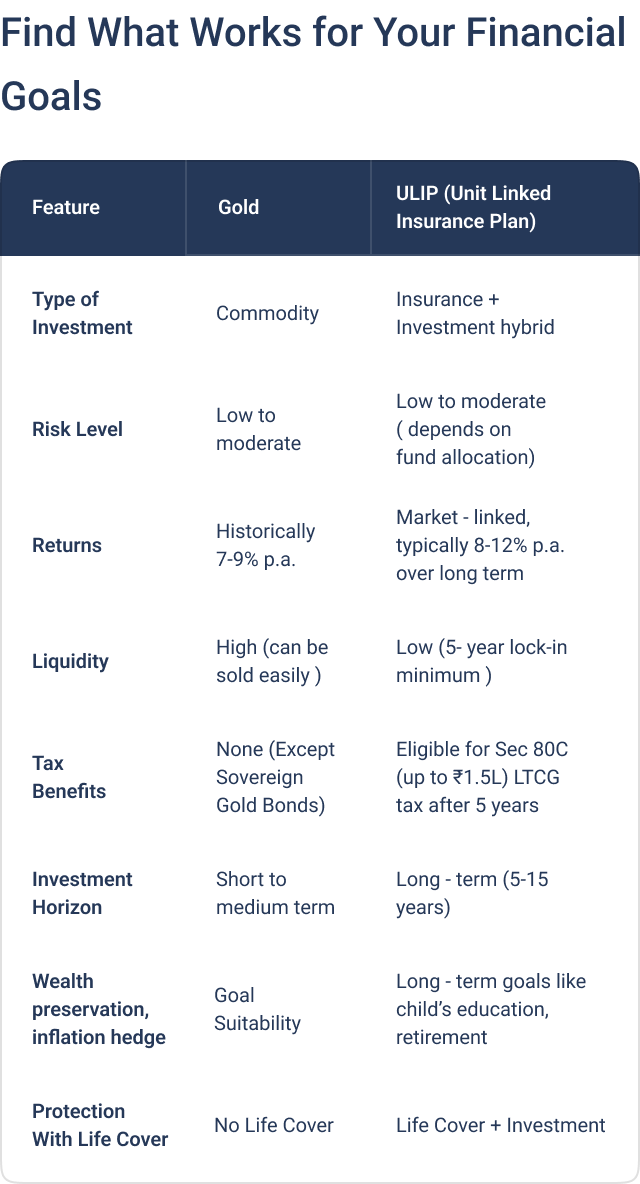Image resolution: width=640 pixels, height=1184 pixels.
Task: Click the 'Life Cover + Investment' cell
Action: coord(500,1125)
